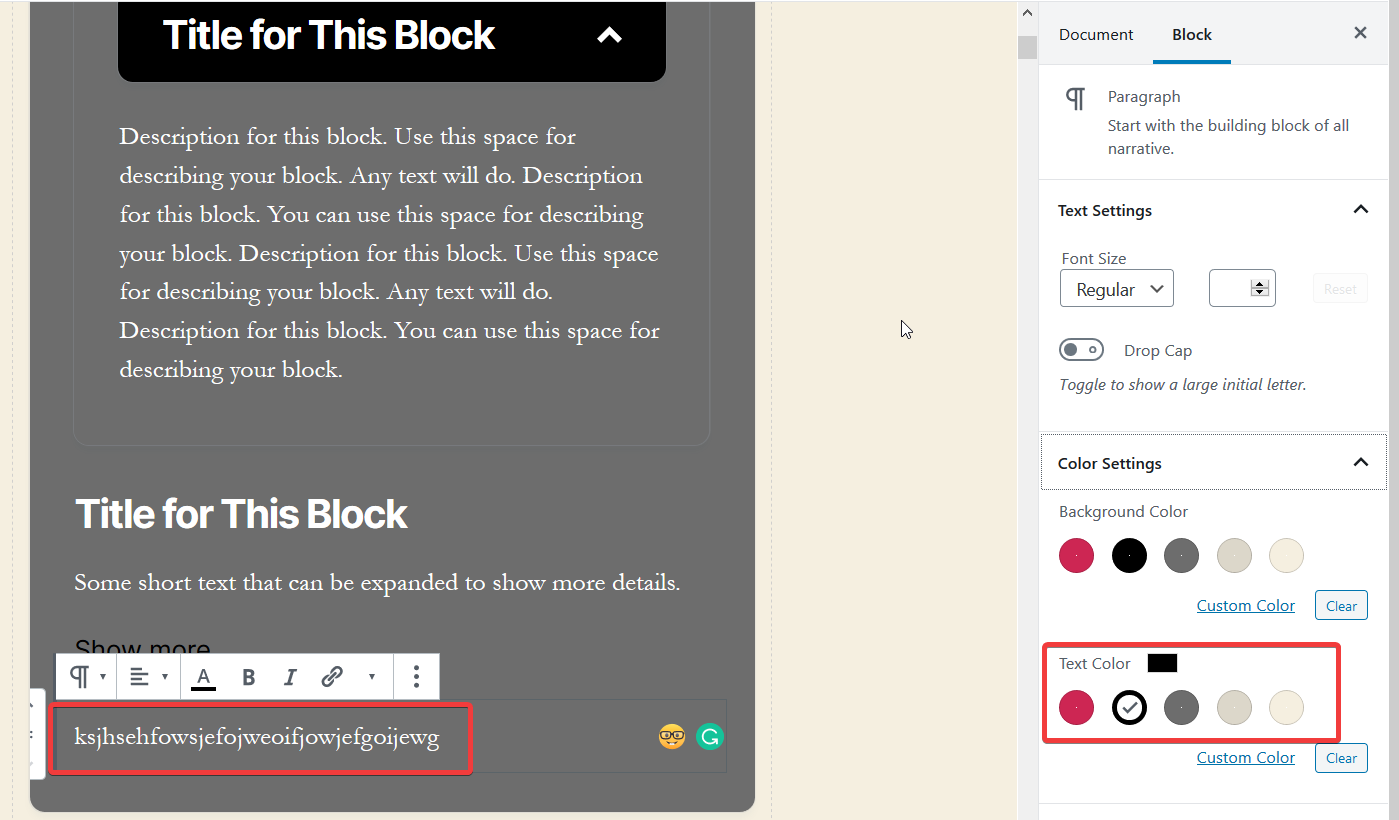The width and height of the screenshot is (1399, 820).
Task: Pick the cream background color swatch
Action: point(1286,555)
